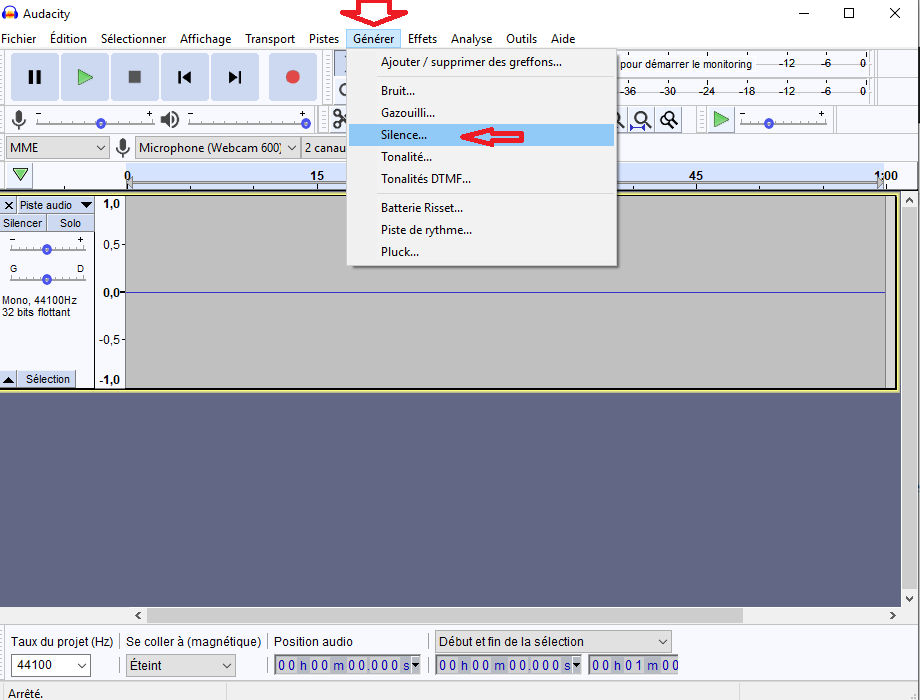The width and height of the screenshot is (920, 700).
Task: Open the Effets menu
Action: click(x=422, y=39)
